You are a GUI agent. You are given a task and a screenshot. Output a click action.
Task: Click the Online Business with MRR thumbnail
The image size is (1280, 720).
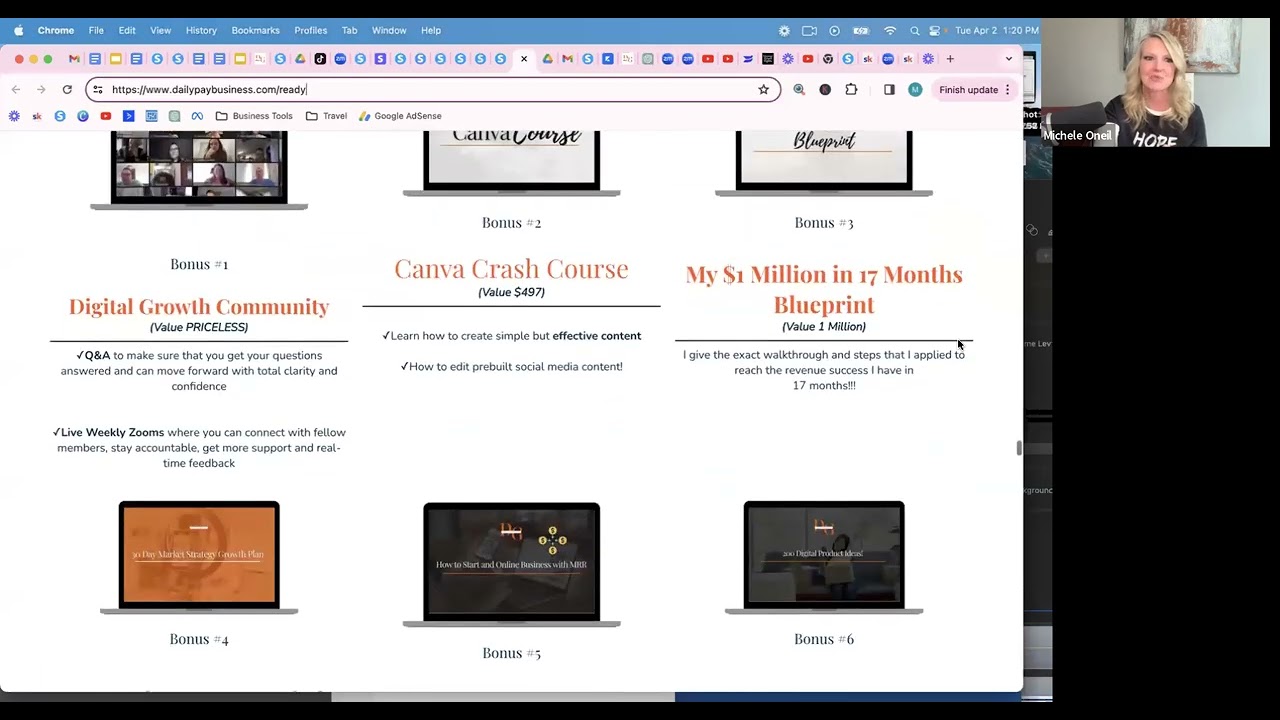pos(511,565)
